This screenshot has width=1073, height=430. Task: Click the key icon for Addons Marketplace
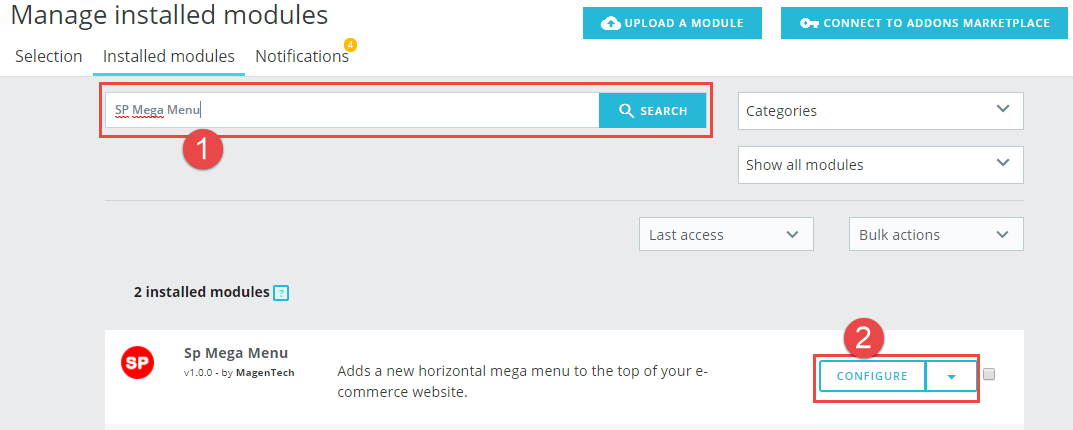click(810, 23)
